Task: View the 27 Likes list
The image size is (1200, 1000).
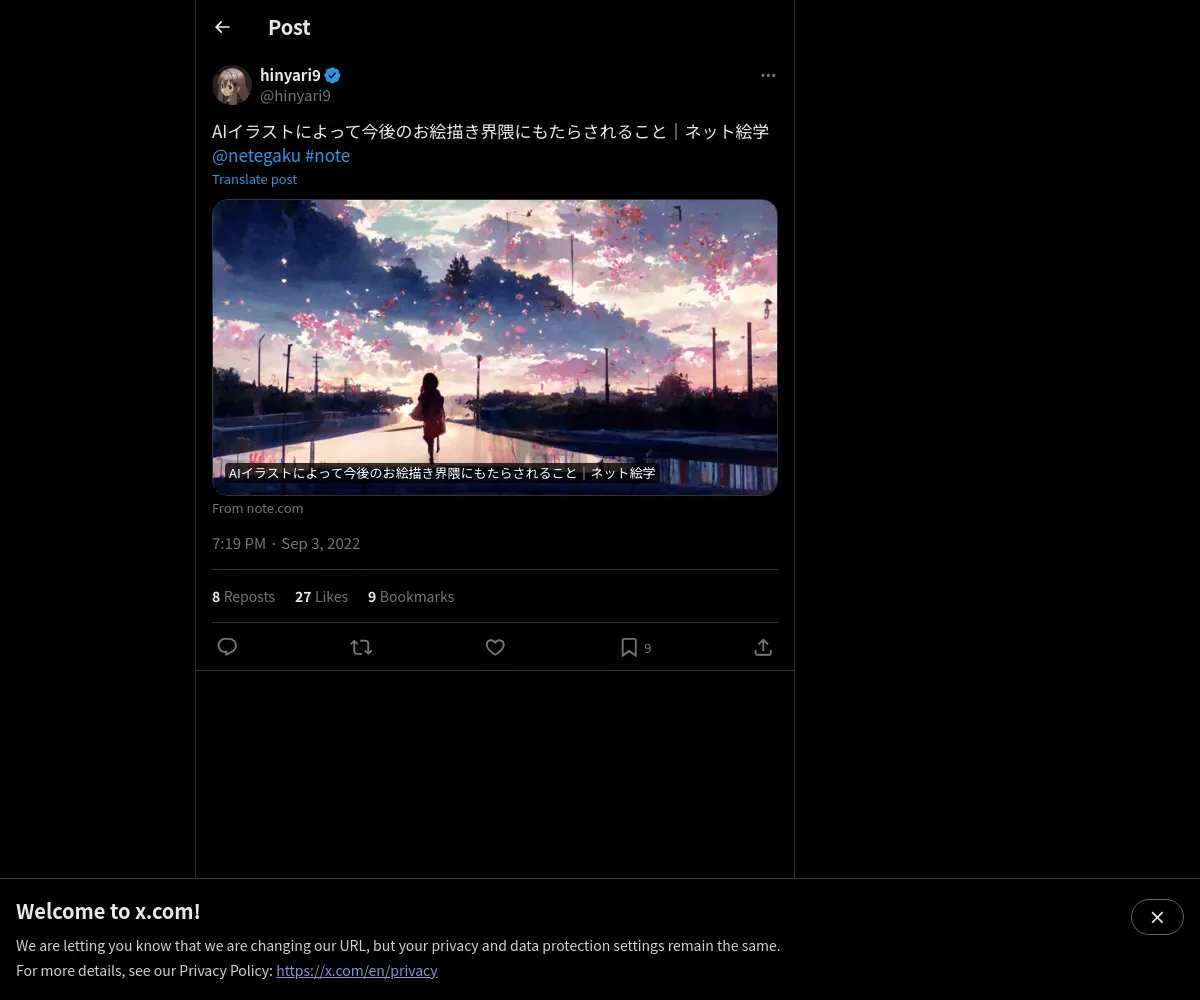Action: click(x=321, y=596)
